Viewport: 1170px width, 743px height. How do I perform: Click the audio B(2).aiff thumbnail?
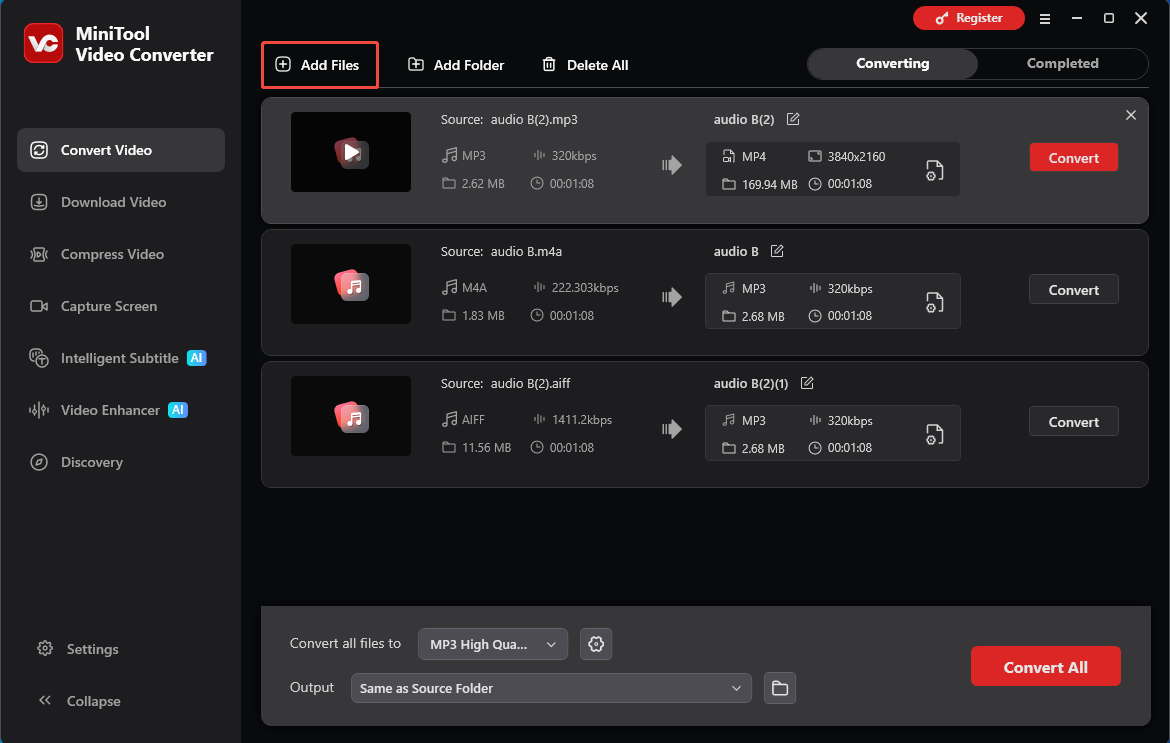[351, 416]
